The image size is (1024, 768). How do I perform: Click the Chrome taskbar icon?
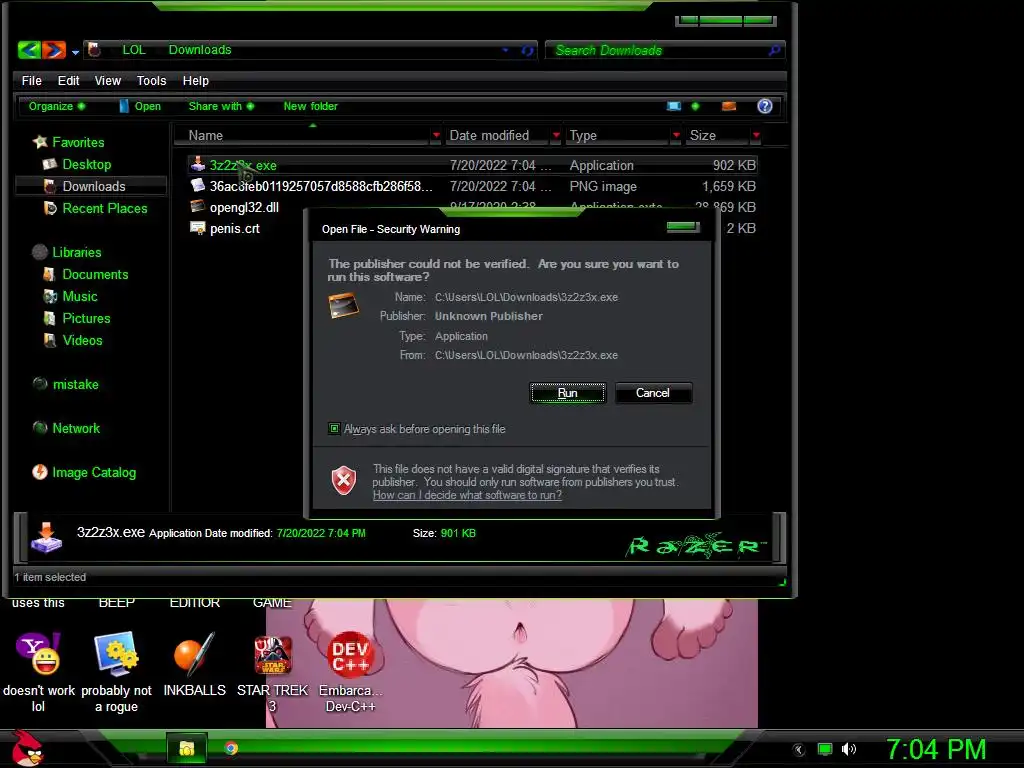pyautogui.click(x=231, y=748)
